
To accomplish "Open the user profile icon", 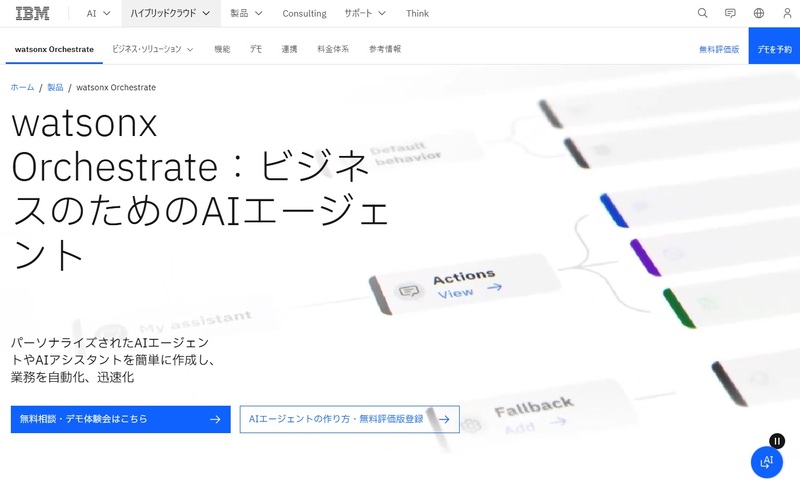I will click(x=787, y=13).
